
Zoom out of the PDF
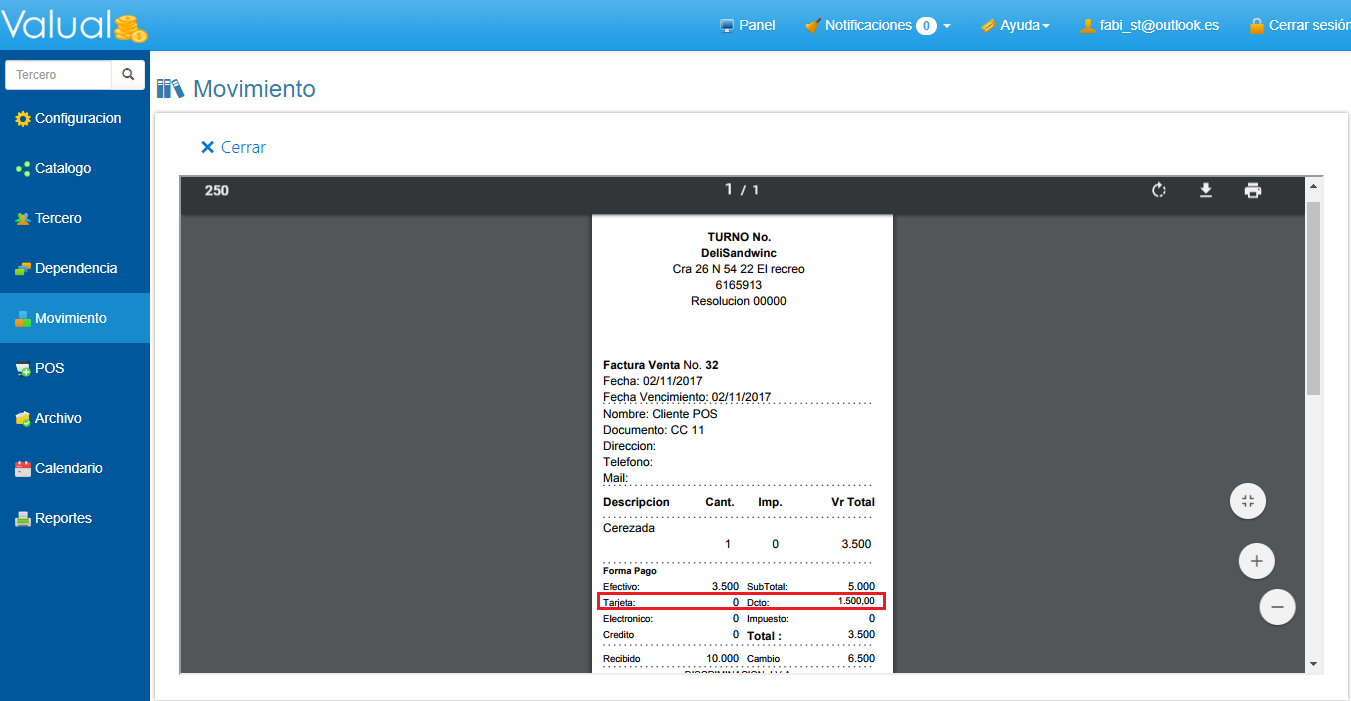click(x=1277, y=606)
